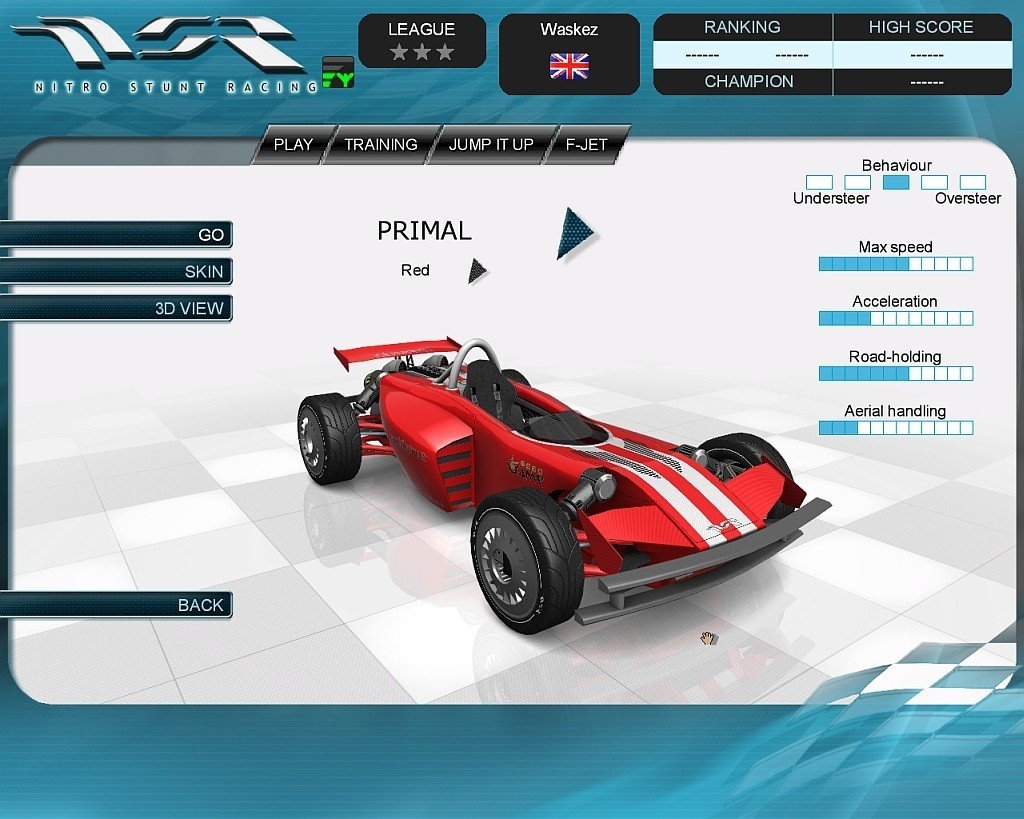Image resolution: width=1024 pixels, height=819 pixels.
Task: Switch to the TRAINING tab
Action: pos(381,144)
